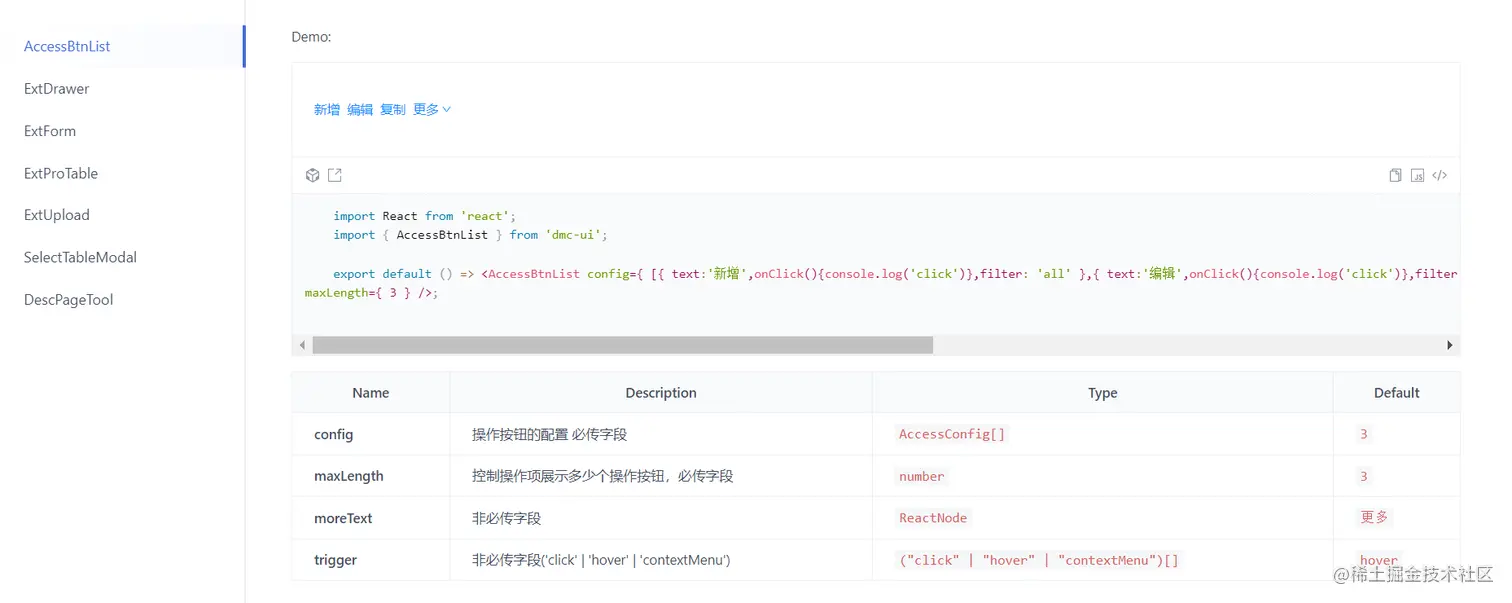Select the config name cell
1512x603 pixels.
coord(371,434)
